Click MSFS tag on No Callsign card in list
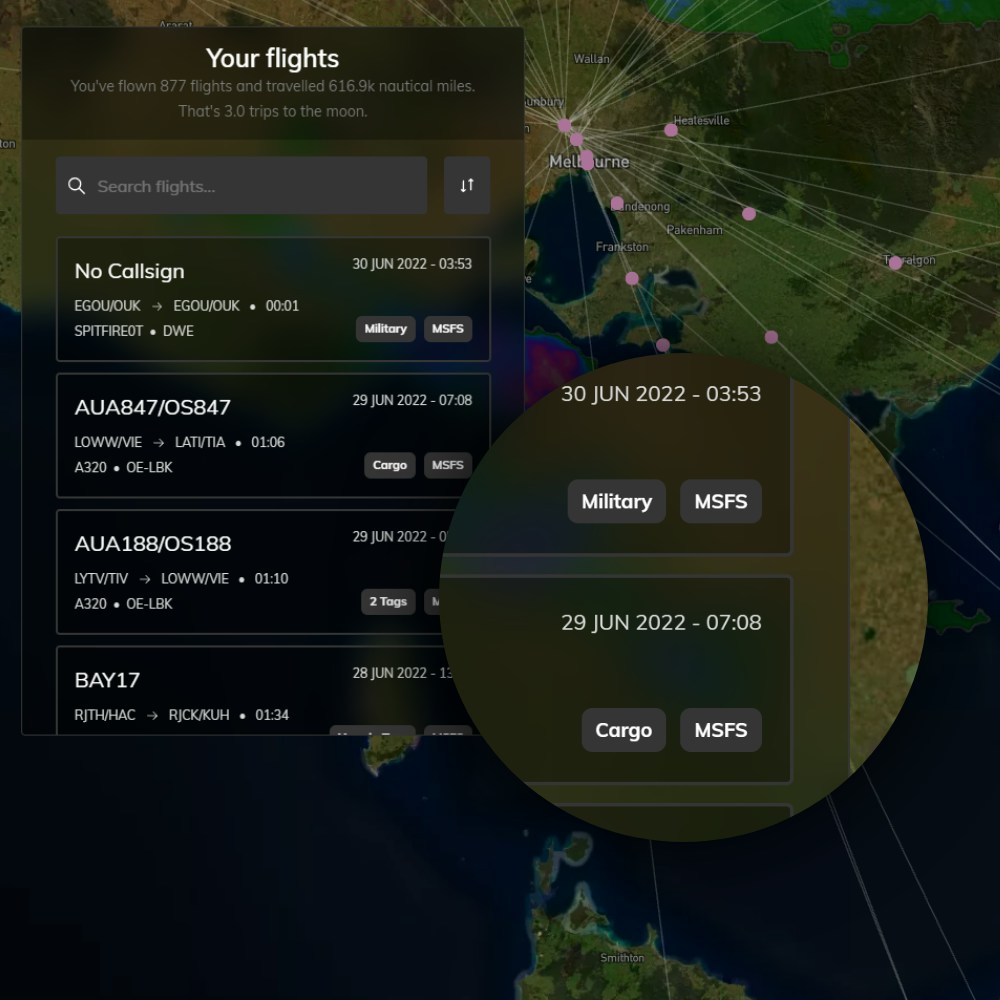Image resolution: width=1000 pixels, height=1000 pixels. tap(447, 329)
